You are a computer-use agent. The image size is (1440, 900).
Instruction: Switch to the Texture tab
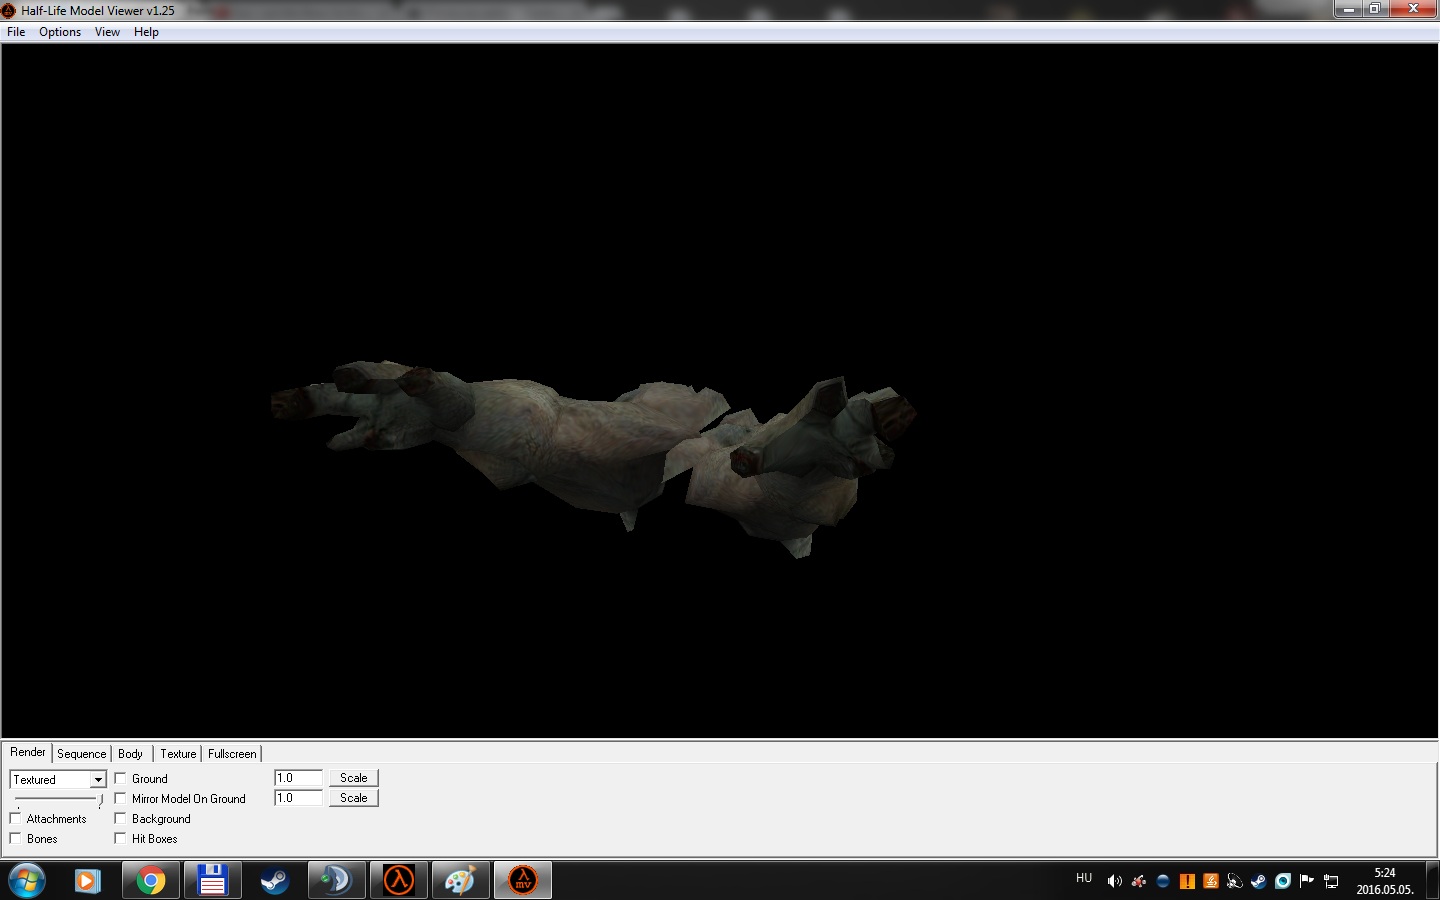[x=178, y=754]
